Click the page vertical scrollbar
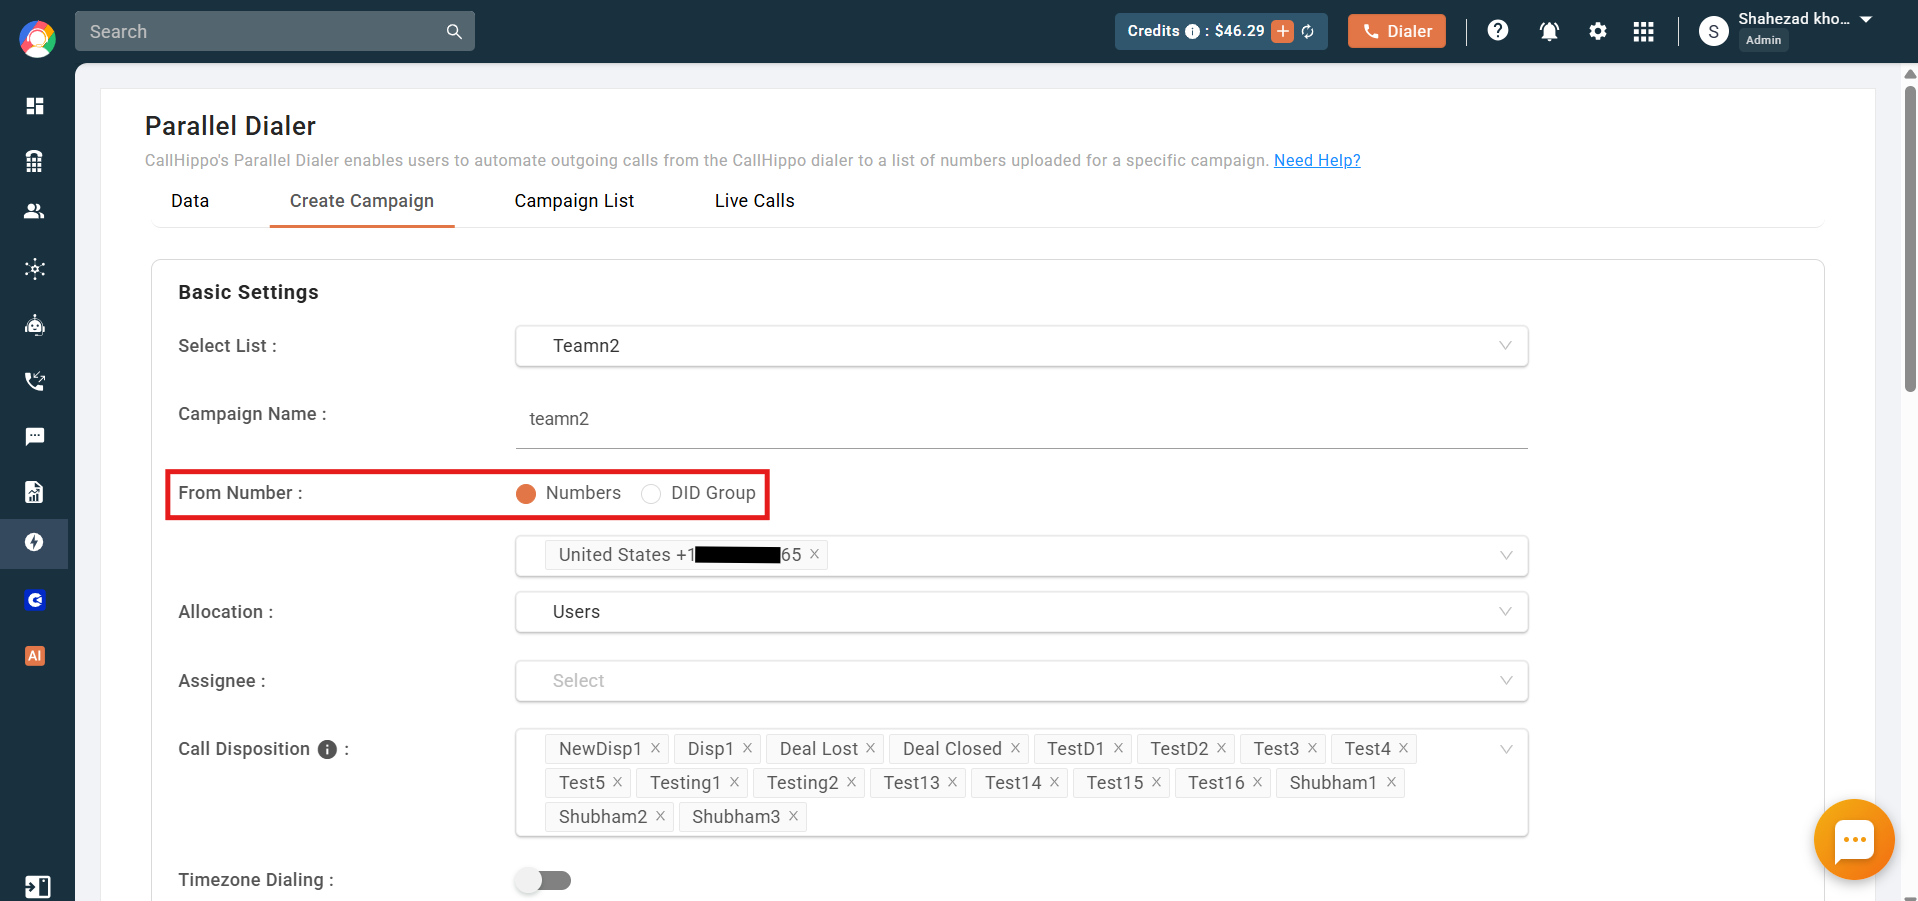The width and height of the screenshot is (1918, 901). [1910, 240]
